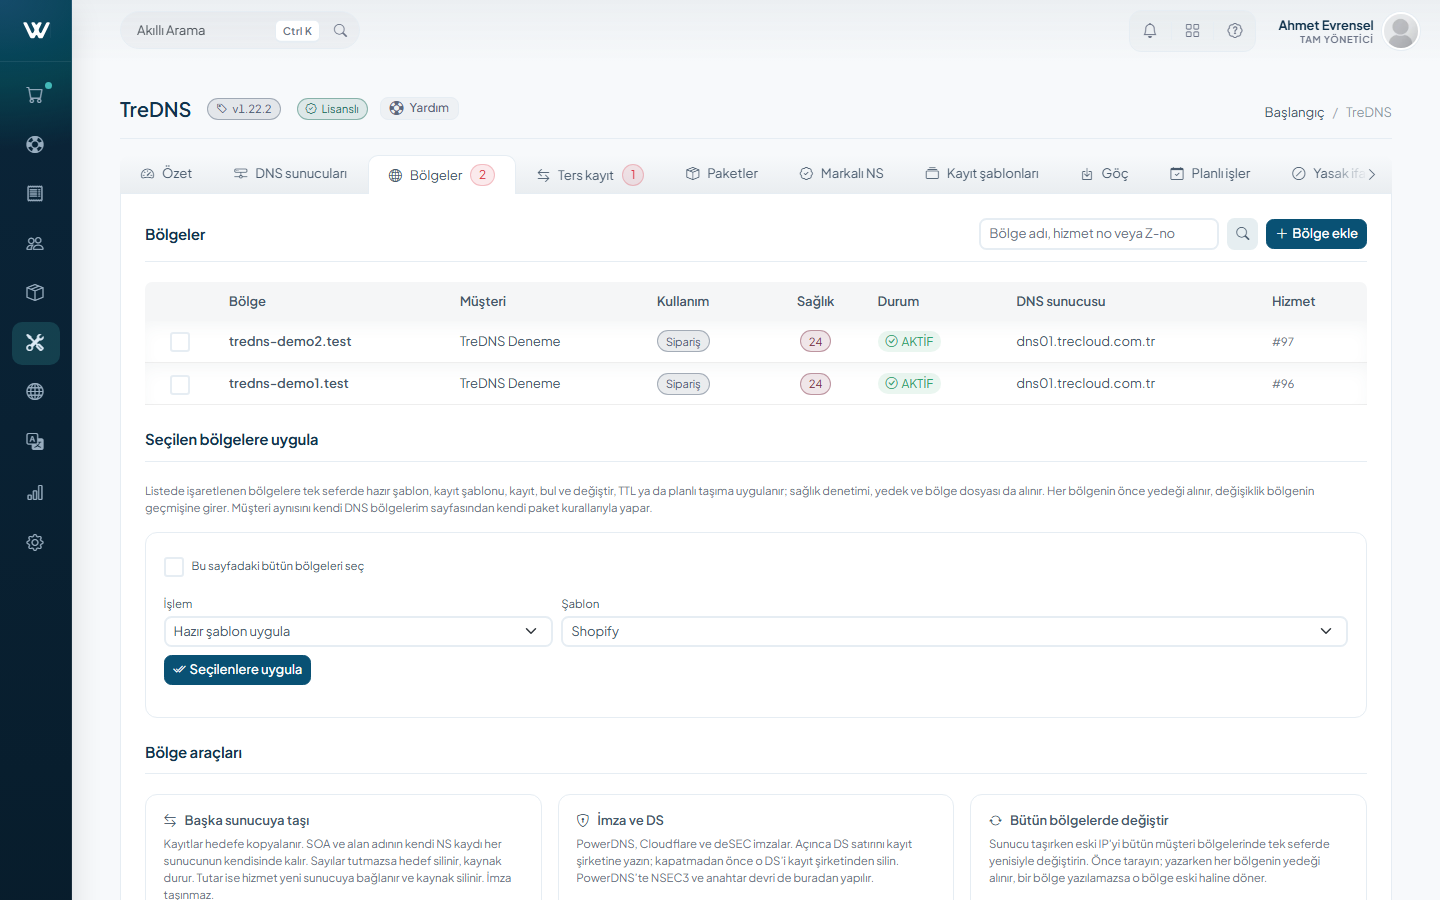Image resolution: width=1440 pixels, height=900 pixels.
Task: Switch to the Ters kayıt tab
Action: point(590,175)
